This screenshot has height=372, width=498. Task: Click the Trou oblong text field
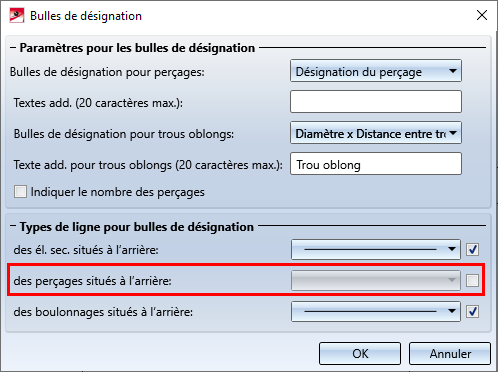click(x=376, y=164)
